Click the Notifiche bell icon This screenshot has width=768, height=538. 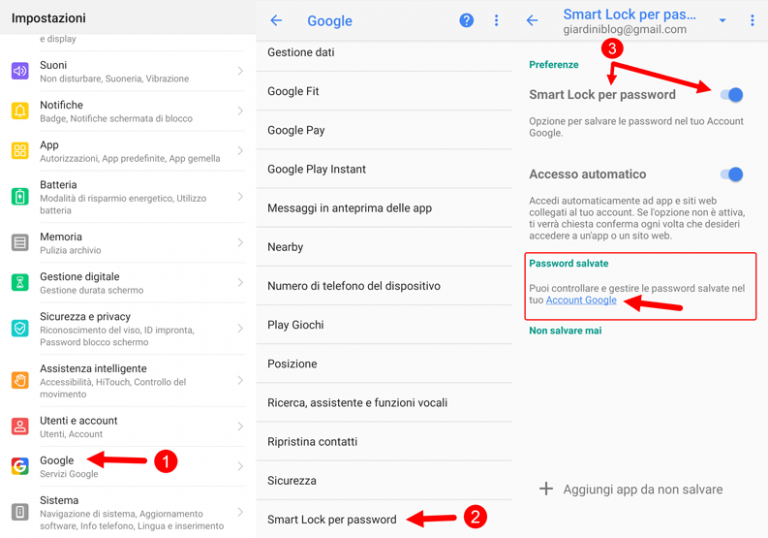[20, 111]
